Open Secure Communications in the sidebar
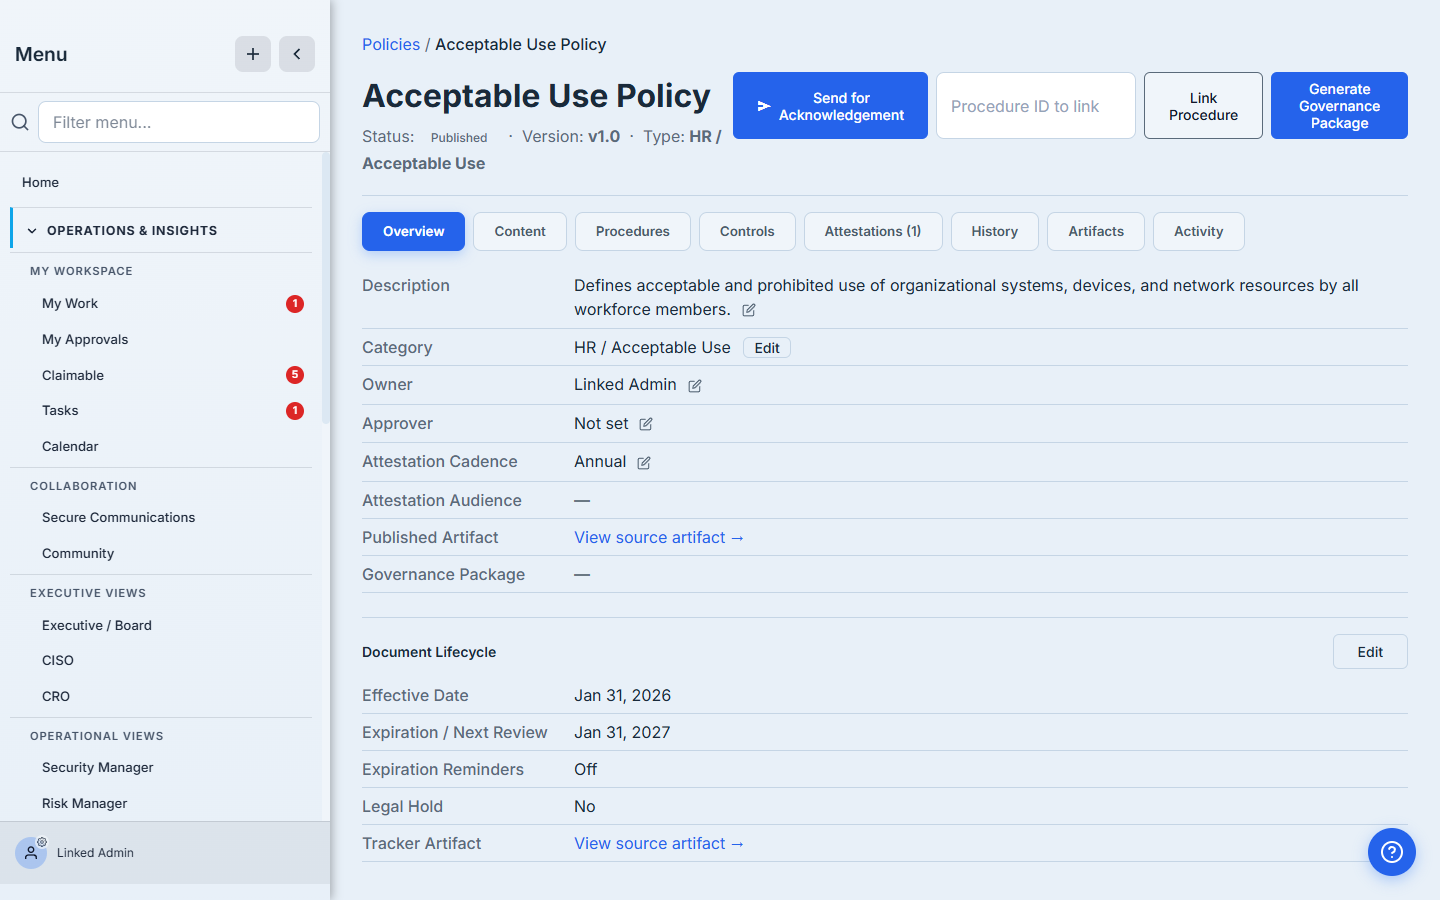 point(119,518)
